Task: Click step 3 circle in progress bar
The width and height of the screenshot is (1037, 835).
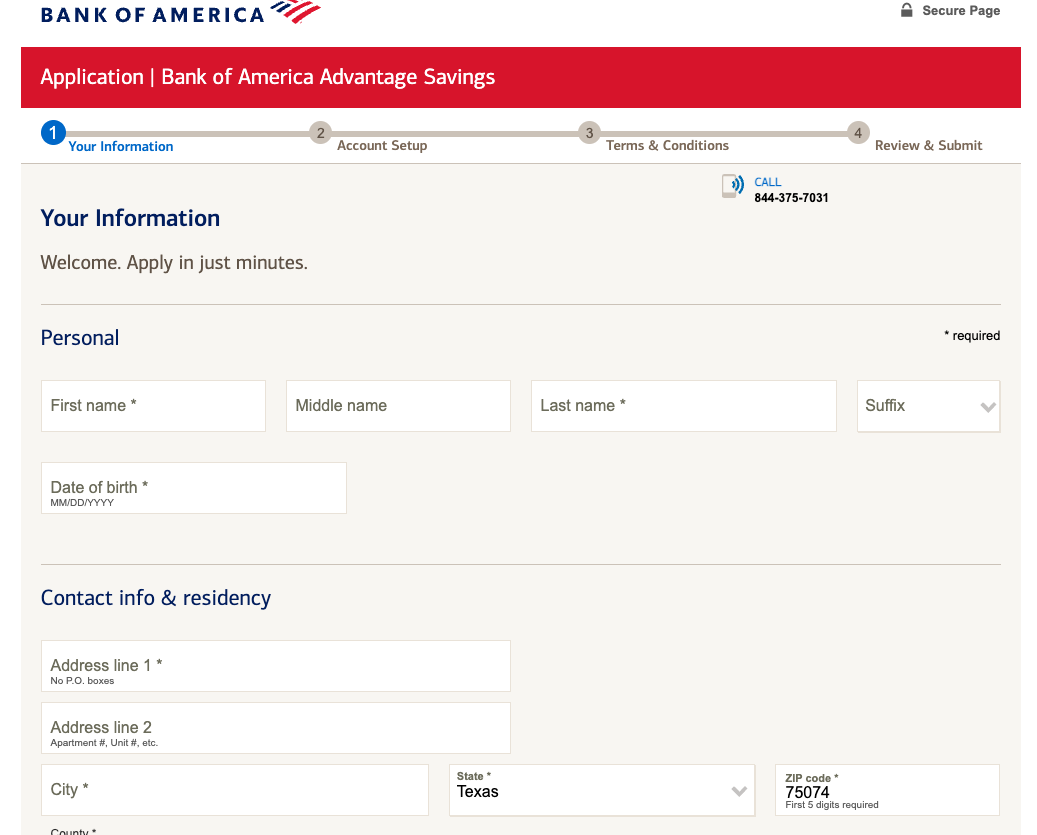Action: [x=589, y=133]
